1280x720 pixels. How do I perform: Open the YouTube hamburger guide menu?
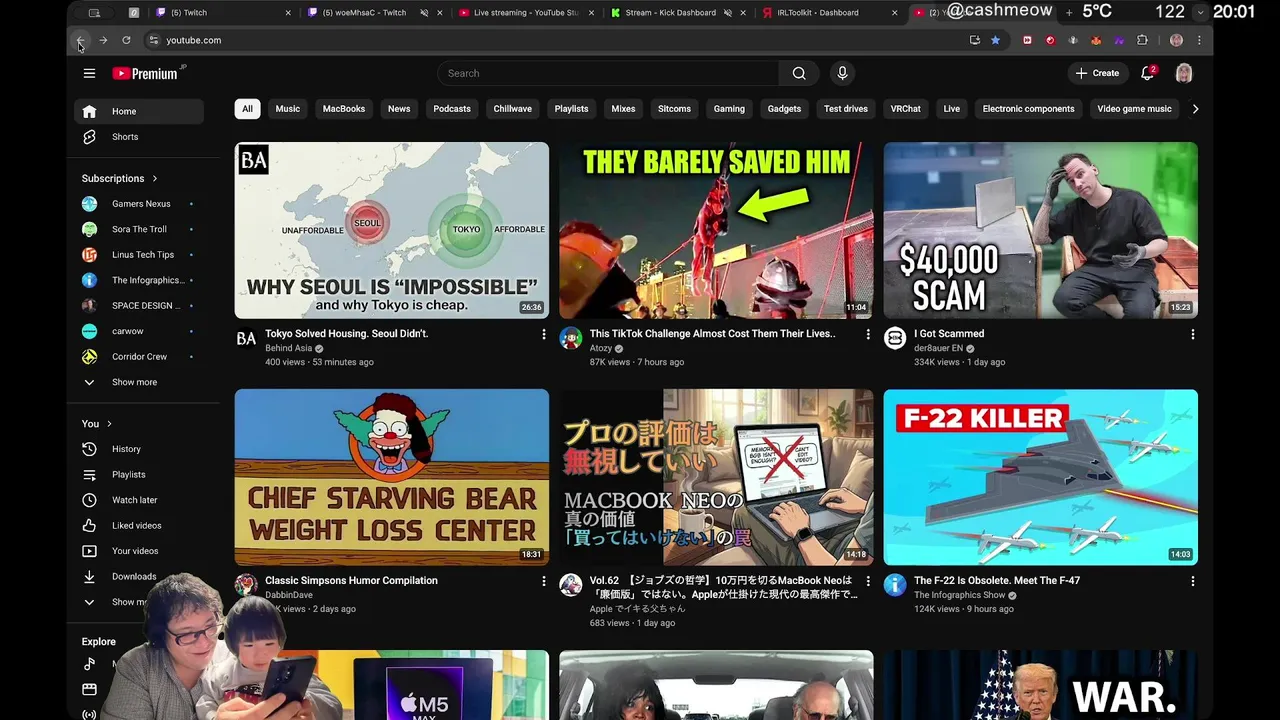click(89, 73)
